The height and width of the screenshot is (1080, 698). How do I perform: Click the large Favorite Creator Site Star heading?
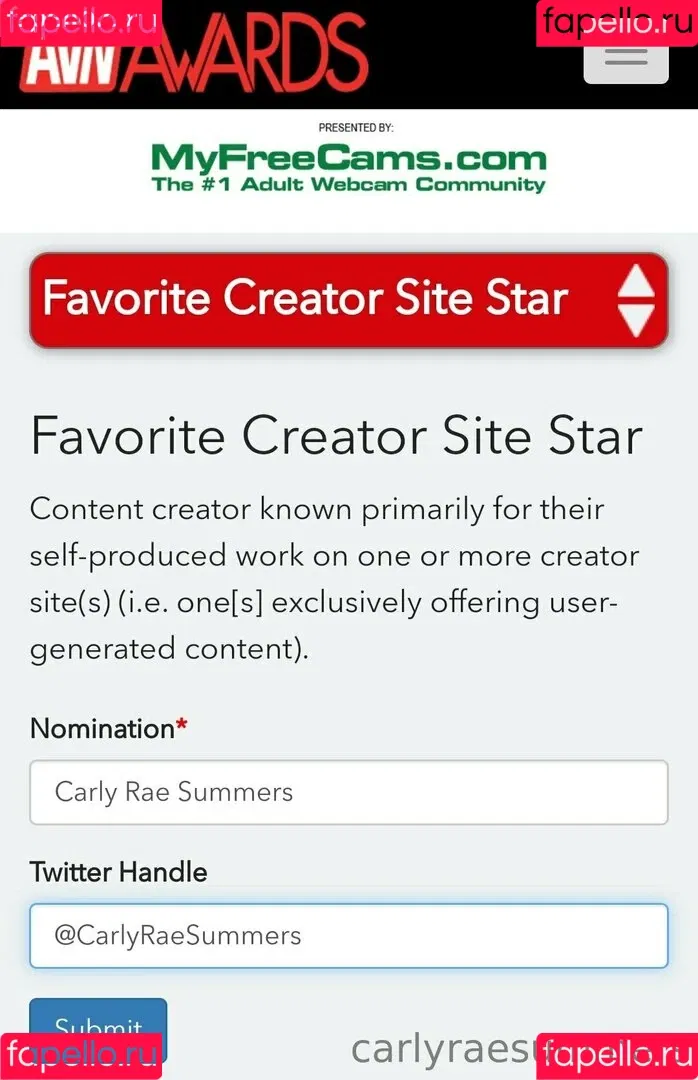(336, 436)
